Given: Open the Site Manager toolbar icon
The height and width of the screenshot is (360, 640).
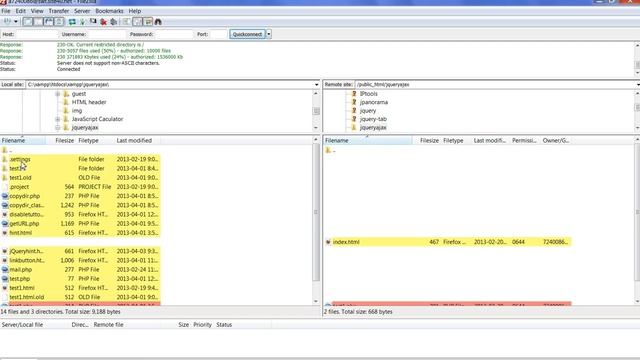Looking at the screenshot, I should pyautogui.click(x=7, y=22).
